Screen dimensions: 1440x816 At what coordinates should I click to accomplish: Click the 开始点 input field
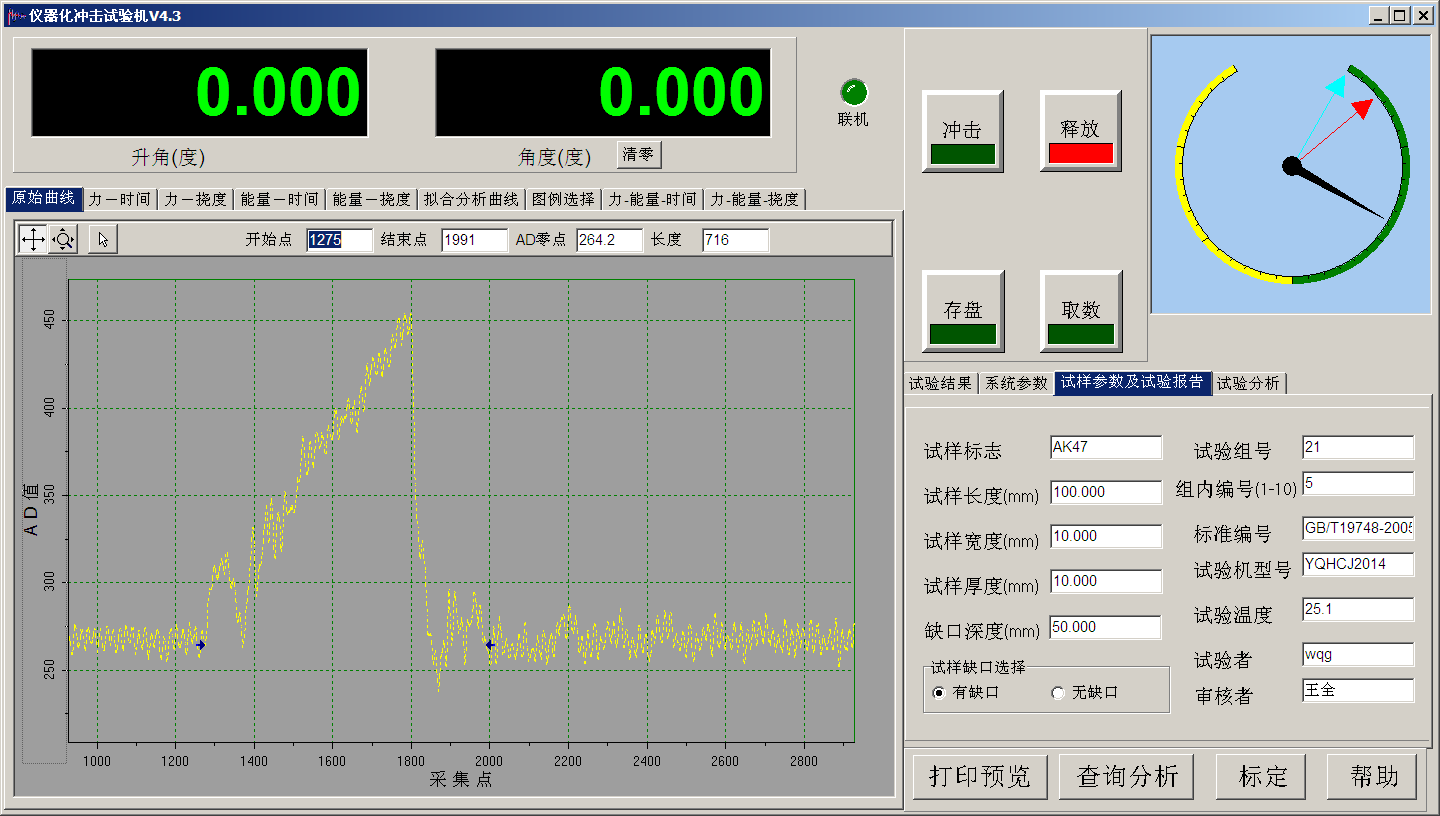click(339, 240)
